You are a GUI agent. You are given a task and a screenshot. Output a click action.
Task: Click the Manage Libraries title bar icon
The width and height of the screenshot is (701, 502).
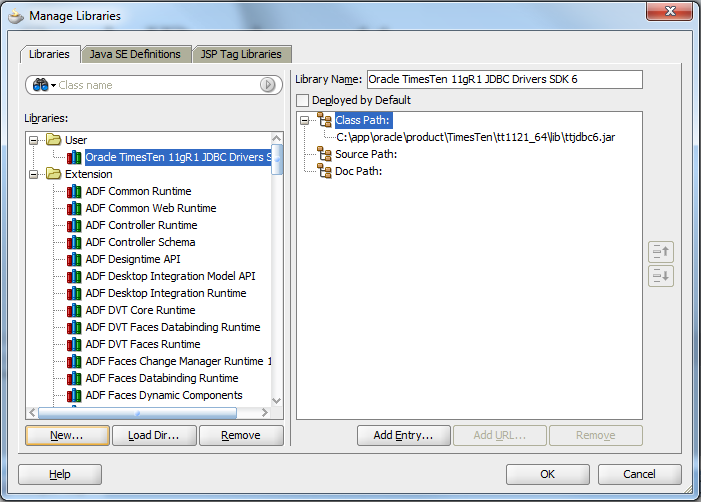click(16, 17)
